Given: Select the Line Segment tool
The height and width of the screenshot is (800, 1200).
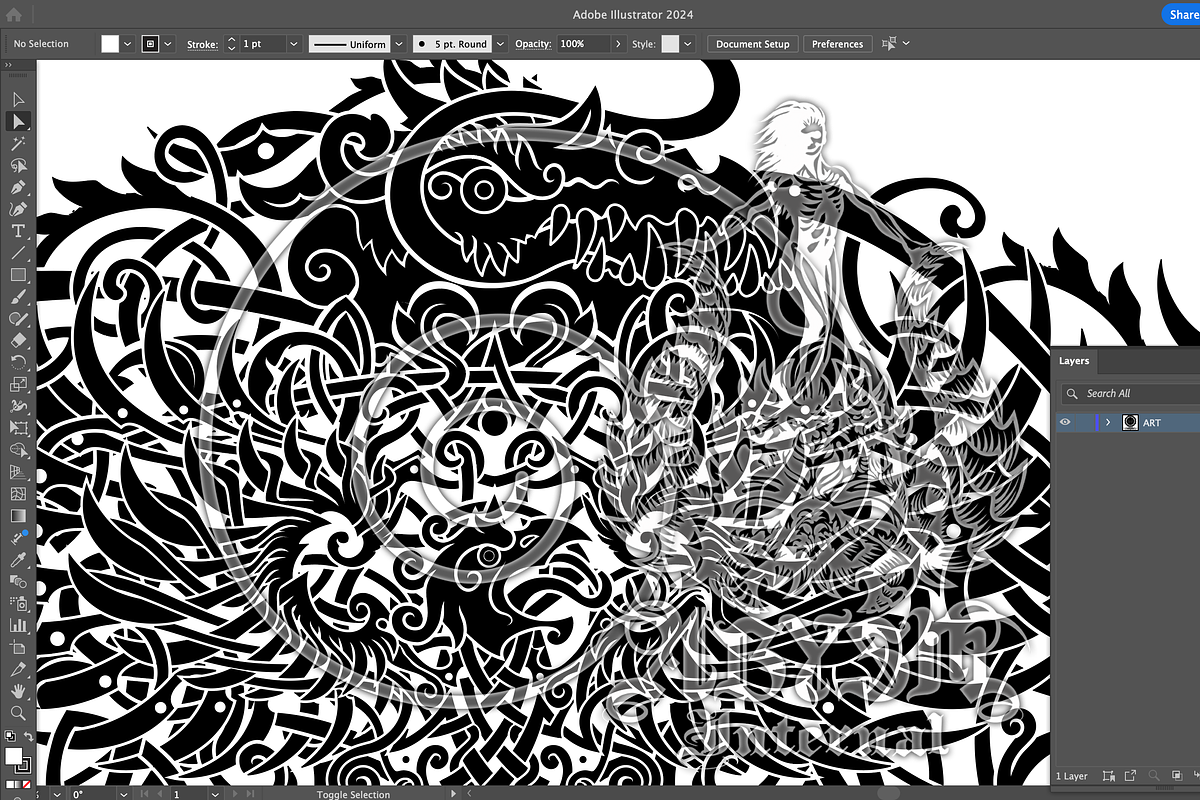Looking at the screenshot, I should 18,253.
